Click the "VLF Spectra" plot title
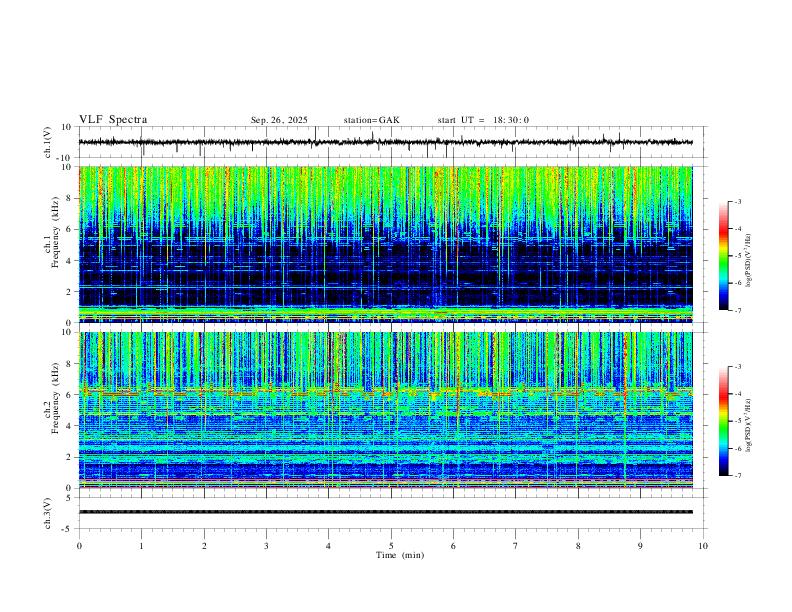The image size is (792, 612). click(113, 120)
